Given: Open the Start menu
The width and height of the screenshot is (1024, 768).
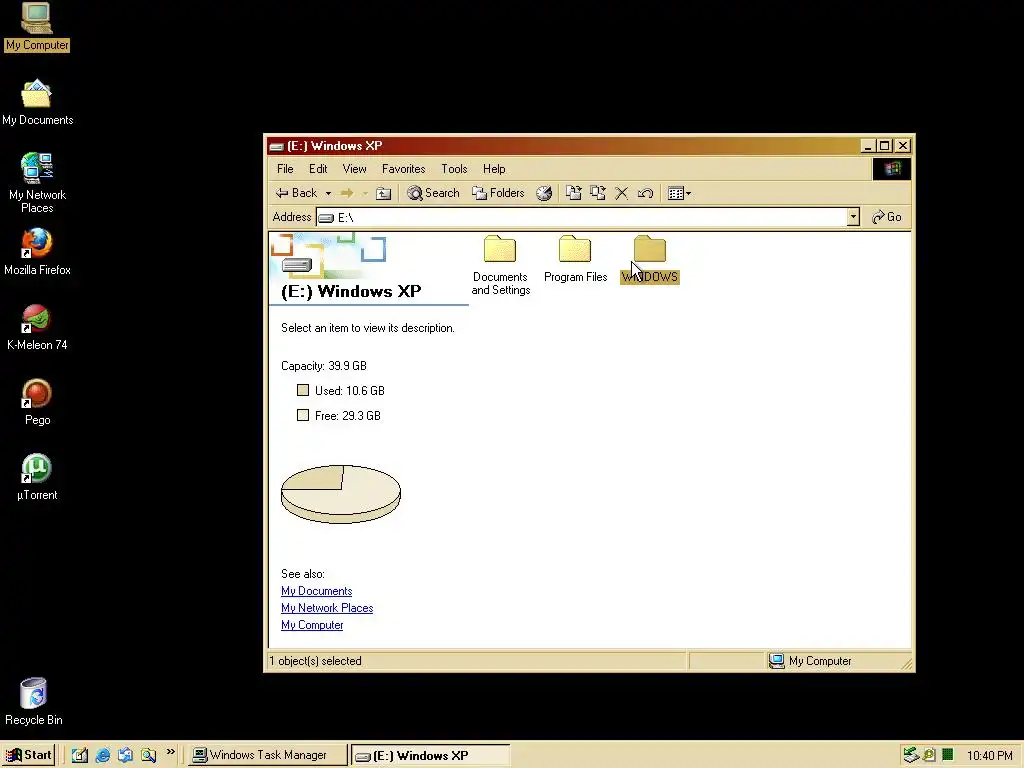Looking at the screenshot, I should [29, 756].
